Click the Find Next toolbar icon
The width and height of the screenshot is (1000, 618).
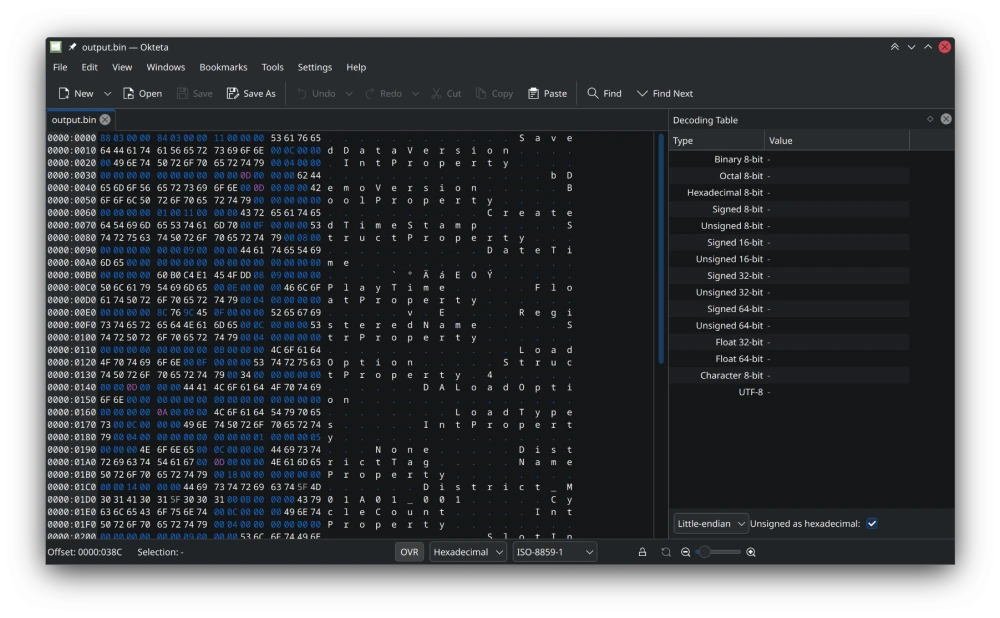pyautogui.click(x=642, y=93)
